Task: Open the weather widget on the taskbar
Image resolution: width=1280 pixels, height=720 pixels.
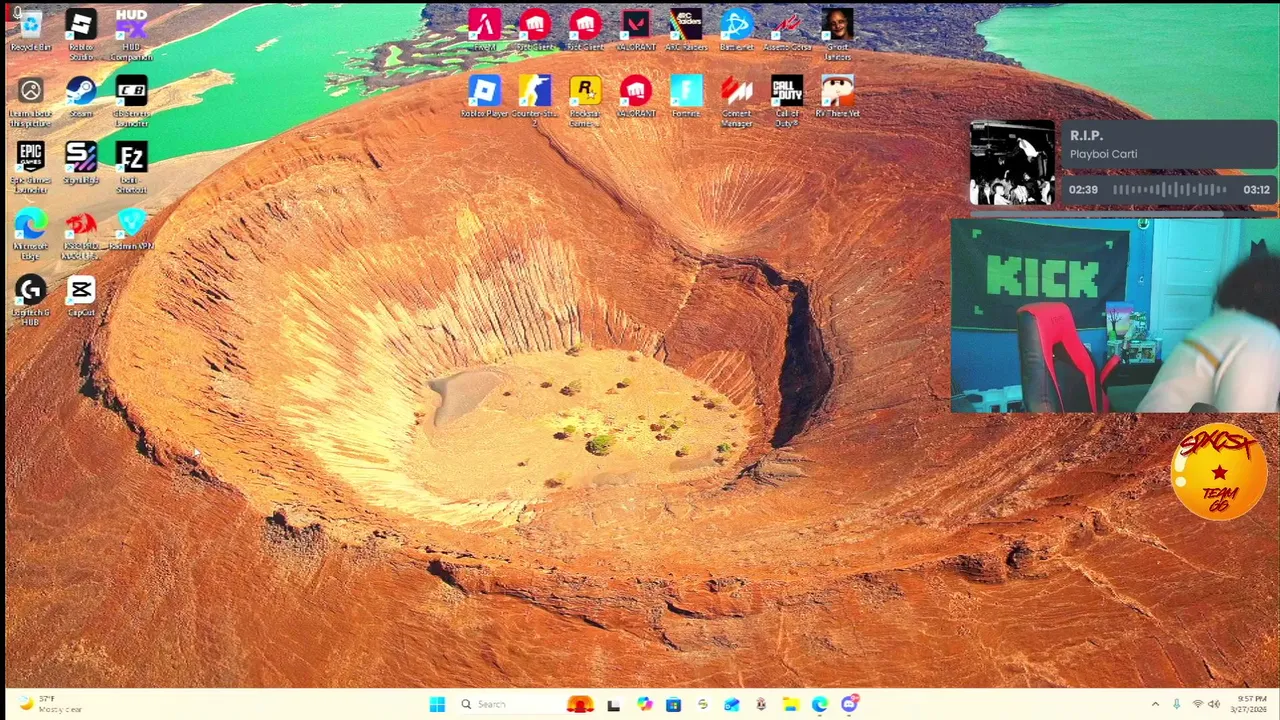Action: [x=50, y=704]
